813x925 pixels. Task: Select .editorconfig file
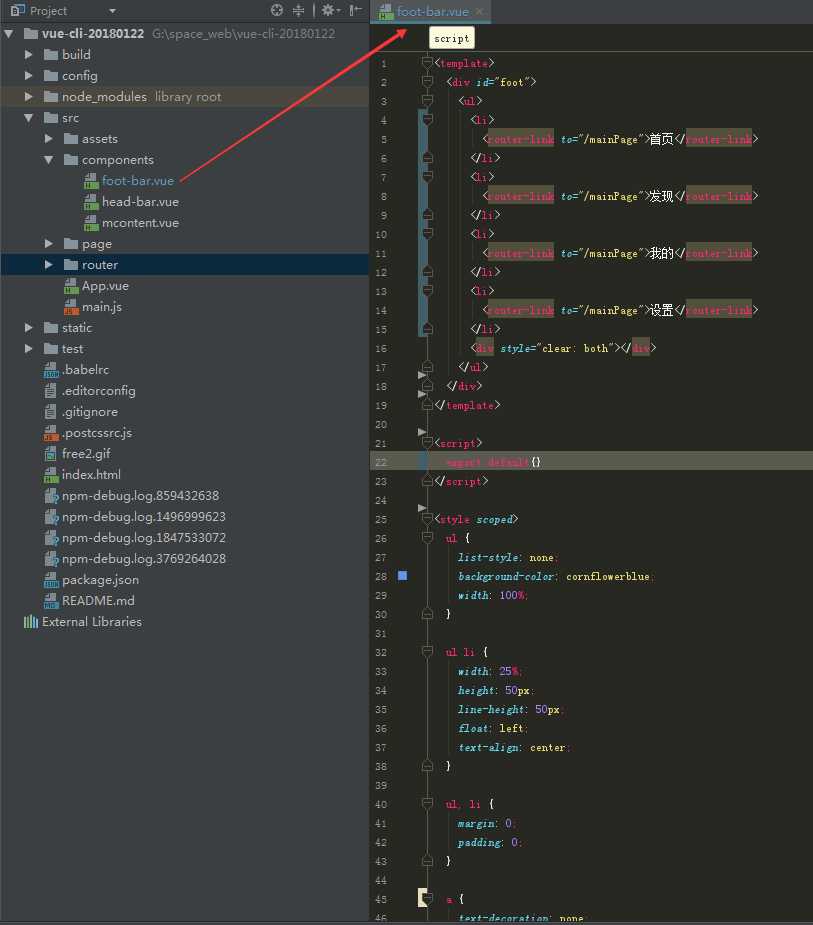click(x=99, y=391)
